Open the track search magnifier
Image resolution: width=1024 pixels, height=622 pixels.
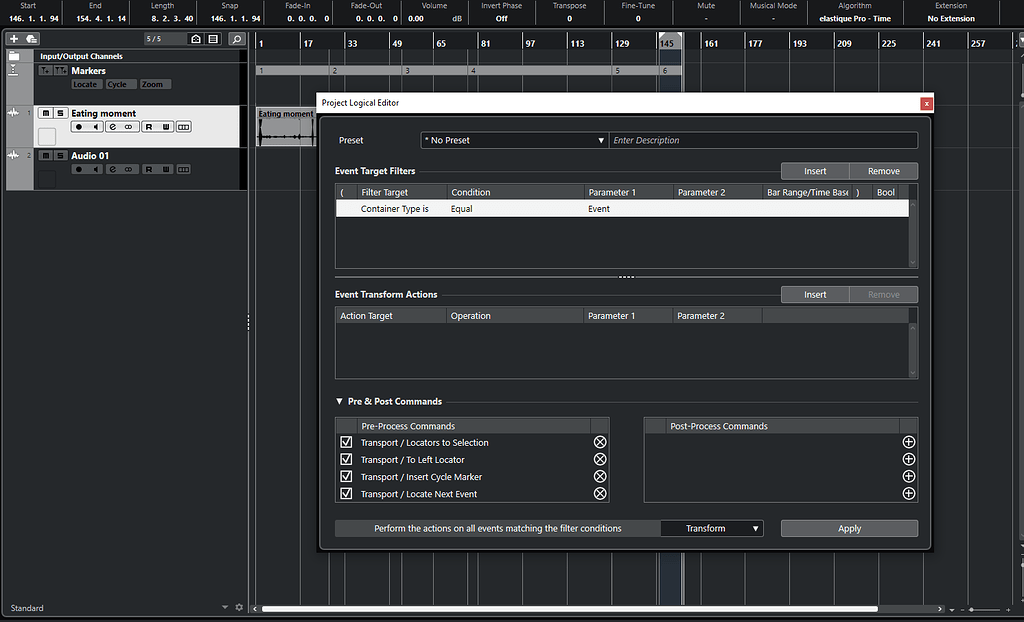(236, 39)
